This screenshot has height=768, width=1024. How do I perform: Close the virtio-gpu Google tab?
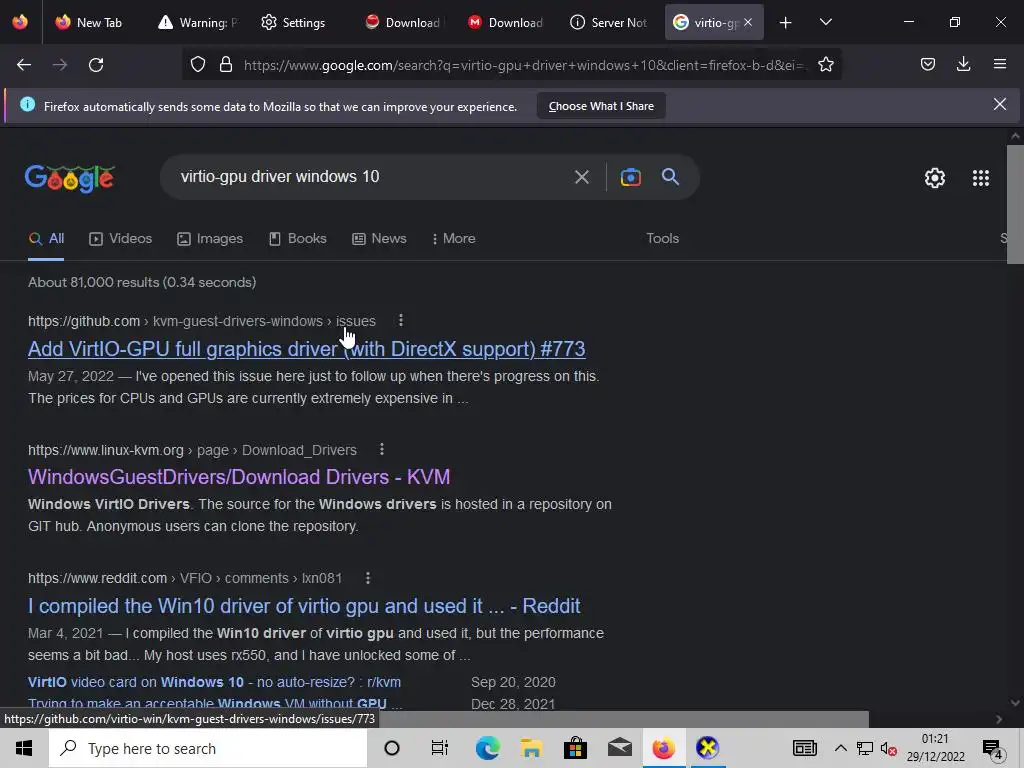(x=748, y=23)
